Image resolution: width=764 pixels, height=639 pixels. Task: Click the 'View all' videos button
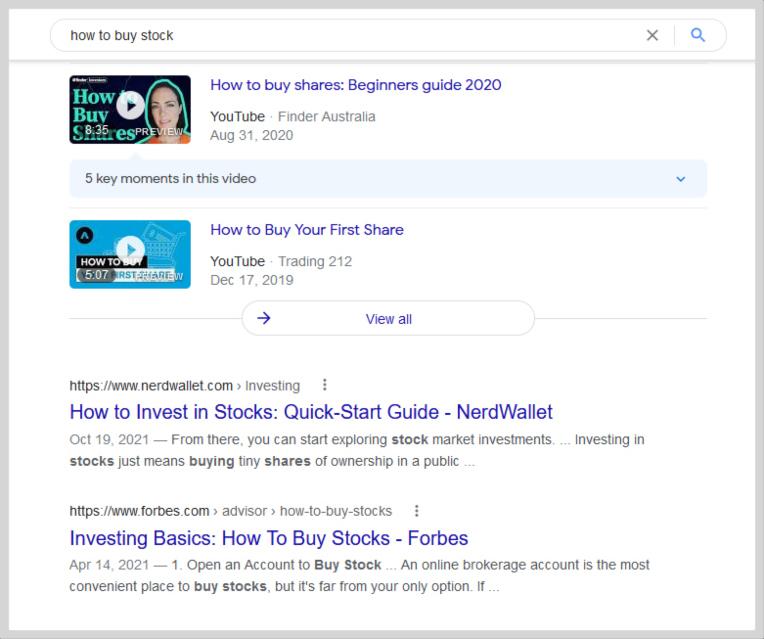388,318
